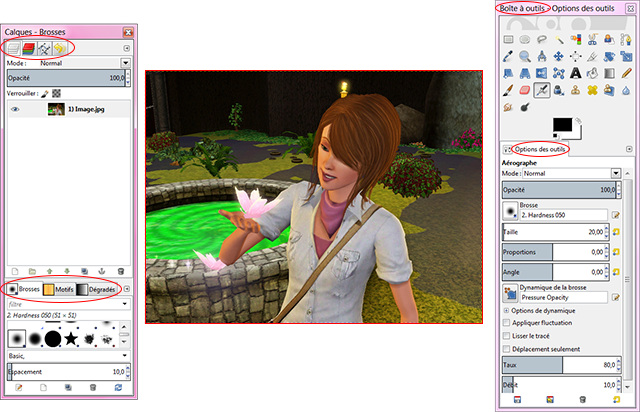Select the Foreground Select tool

pyautogui.click(x=609, y=40)
